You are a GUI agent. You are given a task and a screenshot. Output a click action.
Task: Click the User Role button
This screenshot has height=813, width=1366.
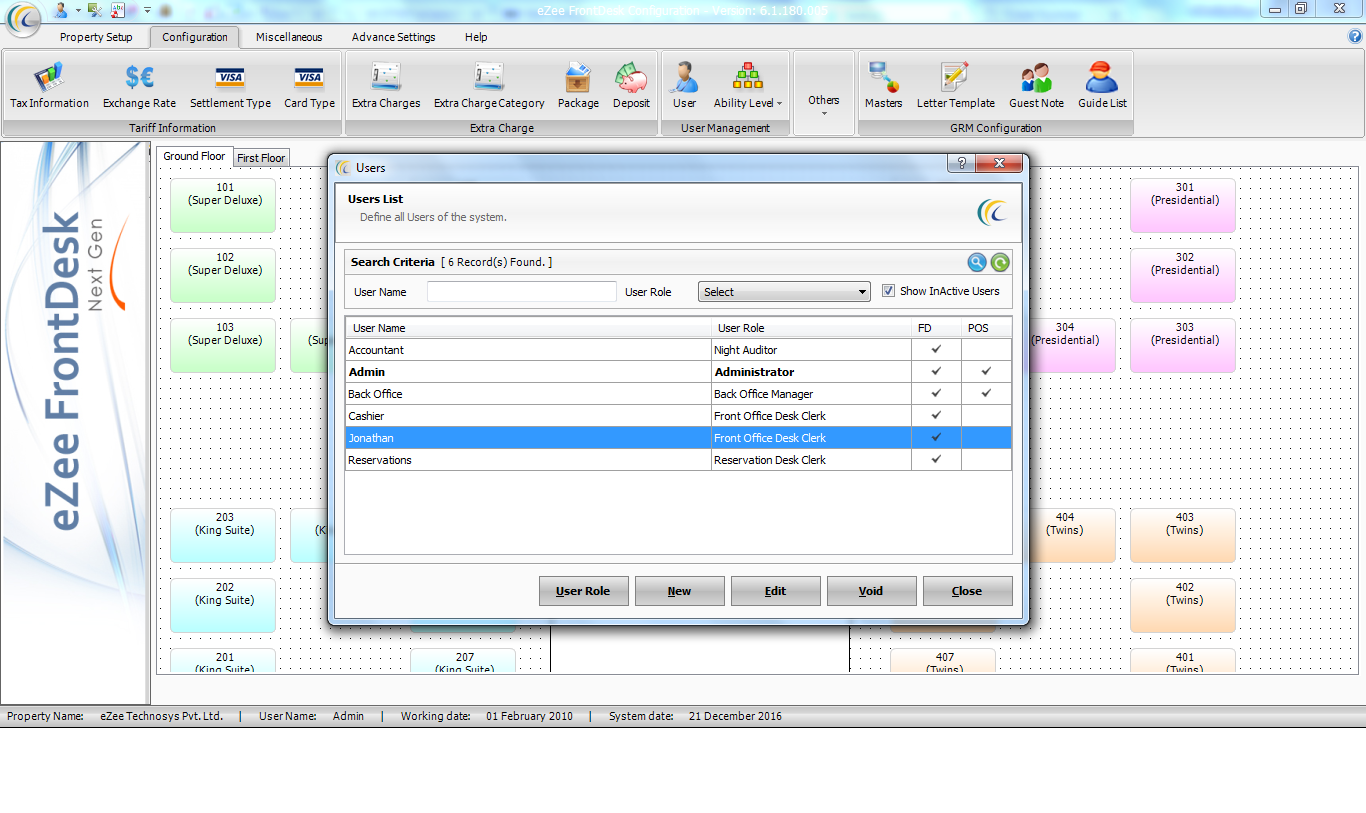(583, 591)
